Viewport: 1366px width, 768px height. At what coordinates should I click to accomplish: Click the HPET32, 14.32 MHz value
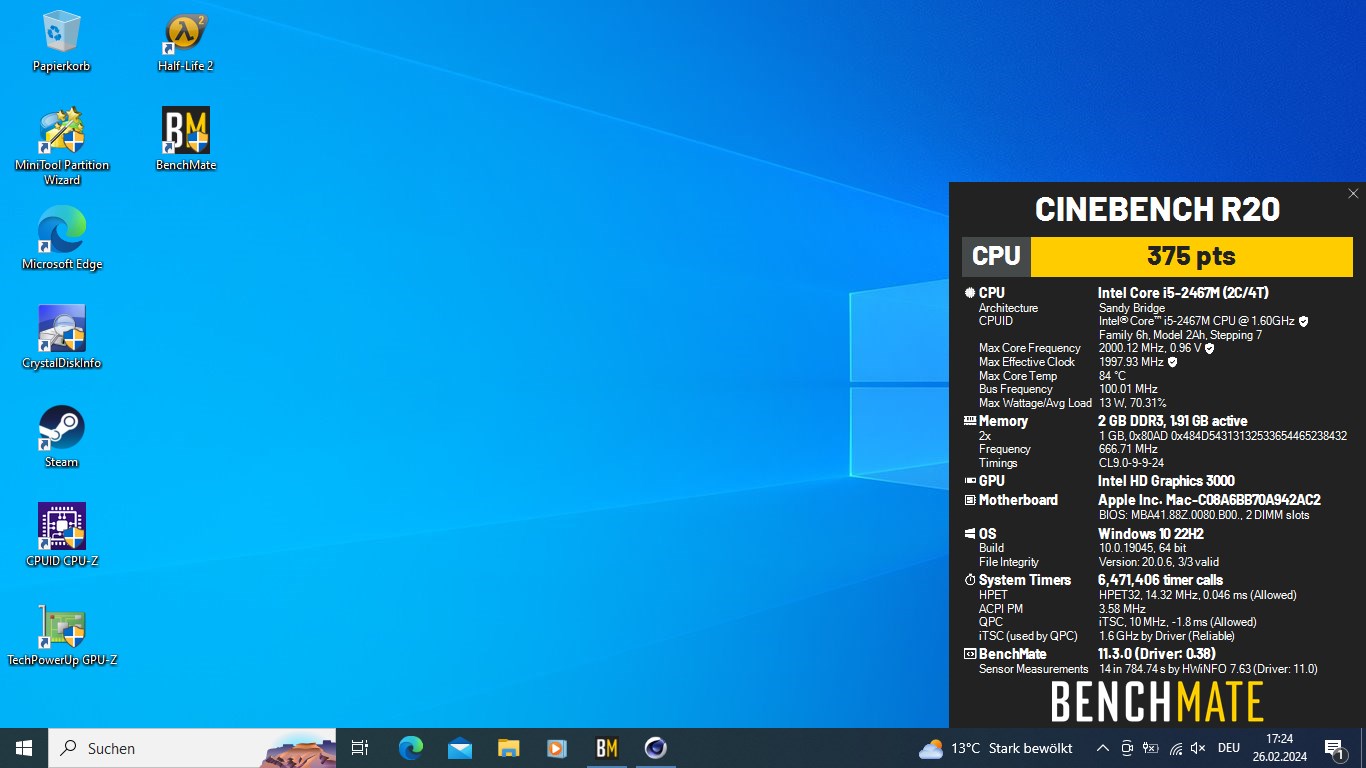tap(1197, 595)
